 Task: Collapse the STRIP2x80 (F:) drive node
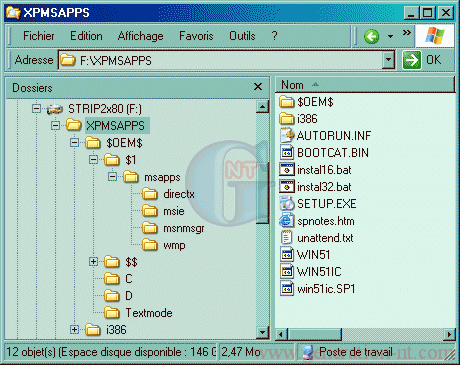coord(36,109)
